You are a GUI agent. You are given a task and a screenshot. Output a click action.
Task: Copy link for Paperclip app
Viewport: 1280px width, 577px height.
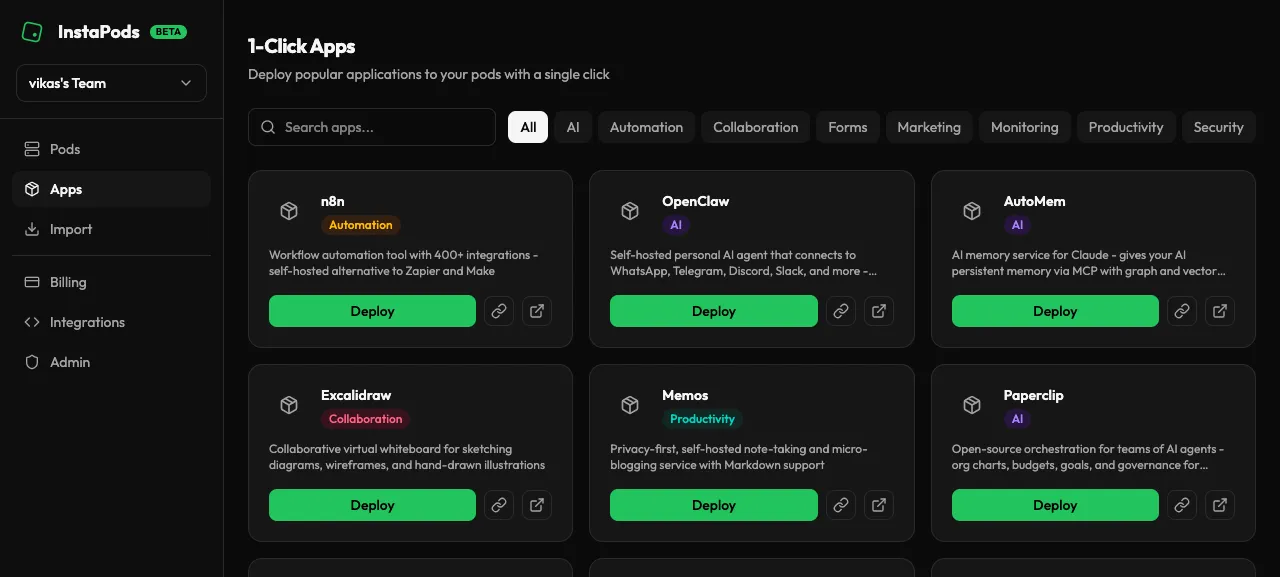coord(1182,505)
